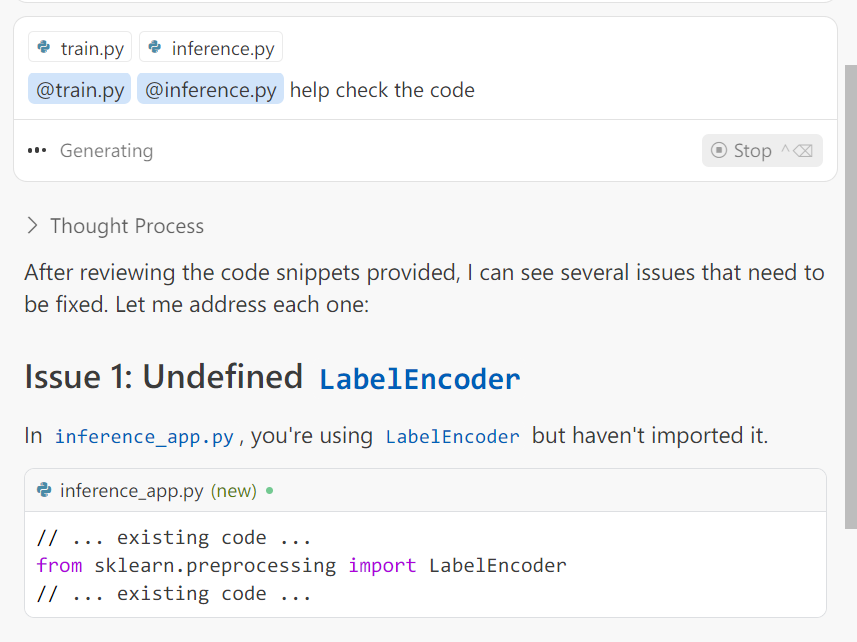Click the green dot next to (new)
Image resolution: width=857 pixels, height=642 pixels.
[x=269, y=491]
